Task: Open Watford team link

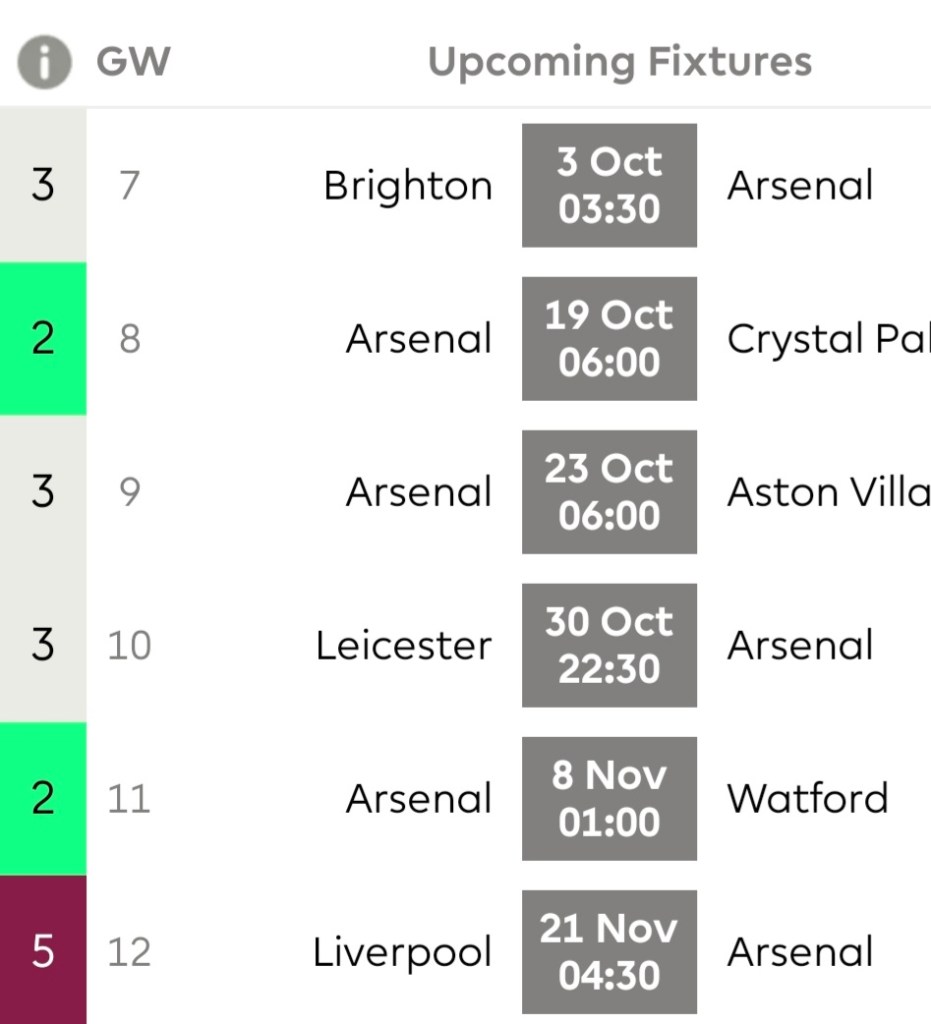Action: (x=807, y=798)
